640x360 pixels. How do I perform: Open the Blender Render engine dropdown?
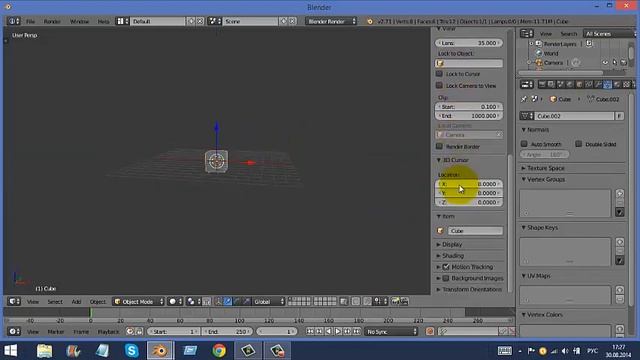[x=331, y=21]
